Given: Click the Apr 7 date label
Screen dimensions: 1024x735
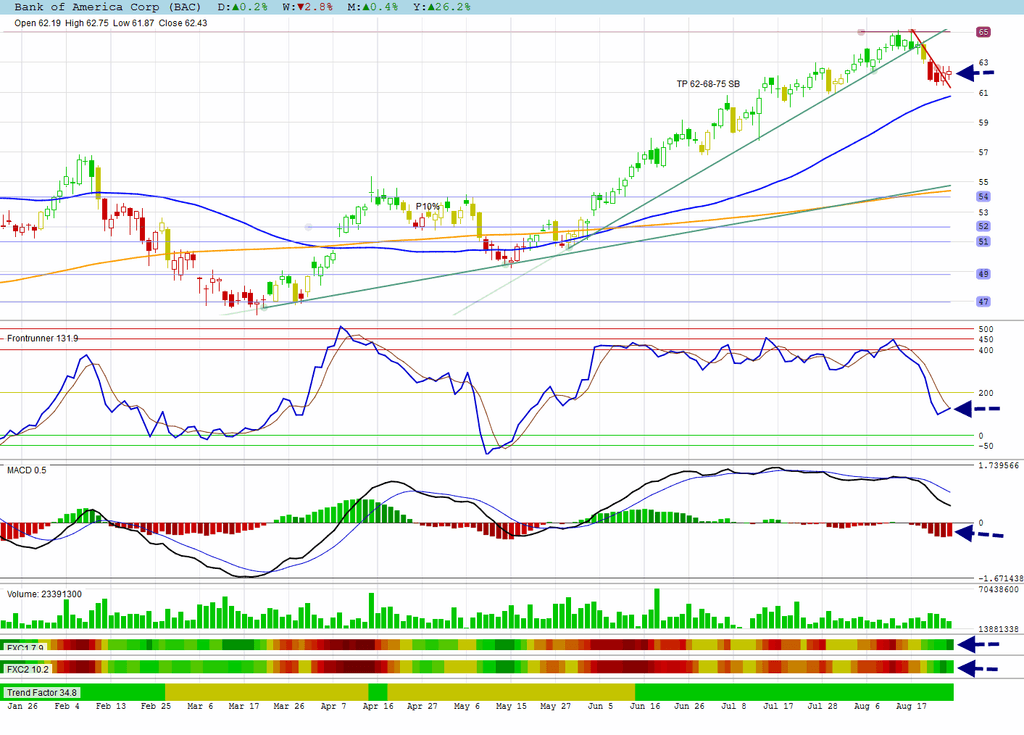Looking at the screenshot, I should click(x=333, y=706).
